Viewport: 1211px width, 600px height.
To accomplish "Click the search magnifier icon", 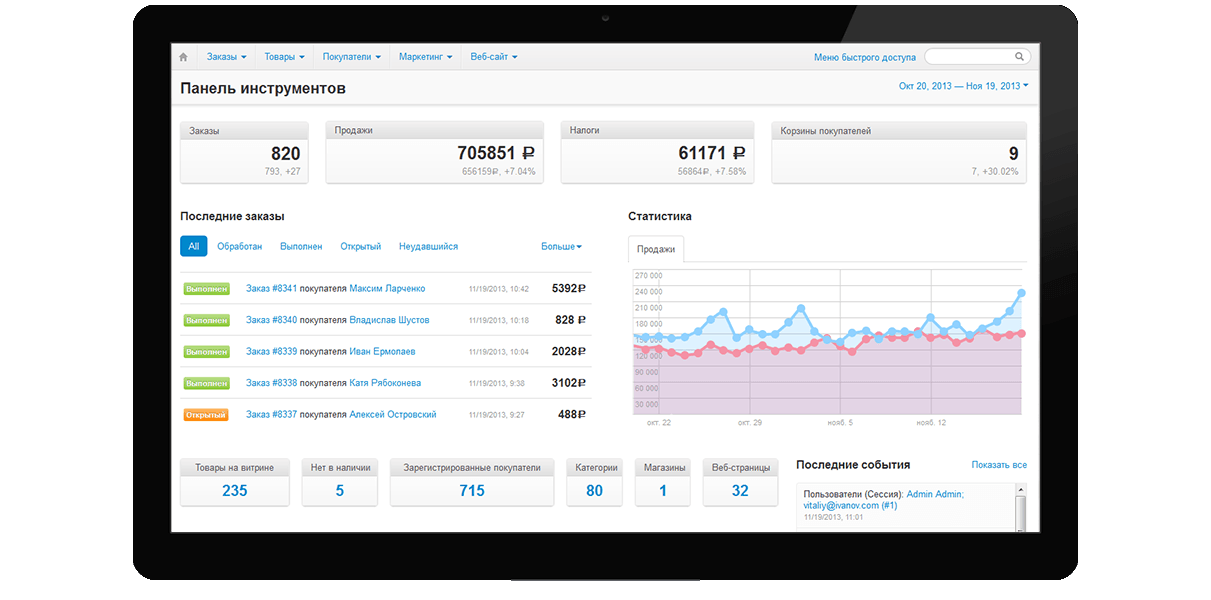I will point(1020,57).
